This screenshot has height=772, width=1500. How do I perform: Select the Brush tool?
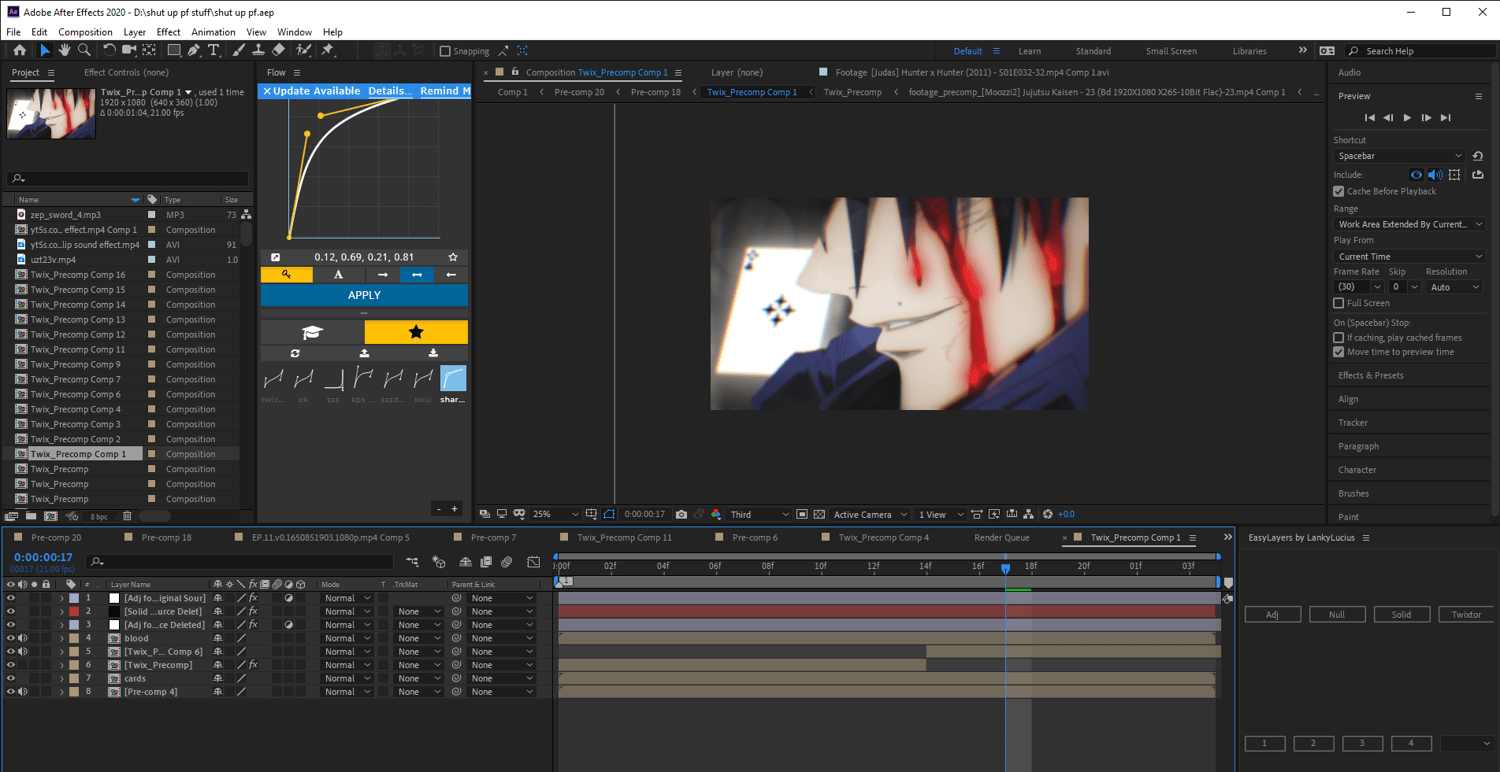tap(239, 50)
